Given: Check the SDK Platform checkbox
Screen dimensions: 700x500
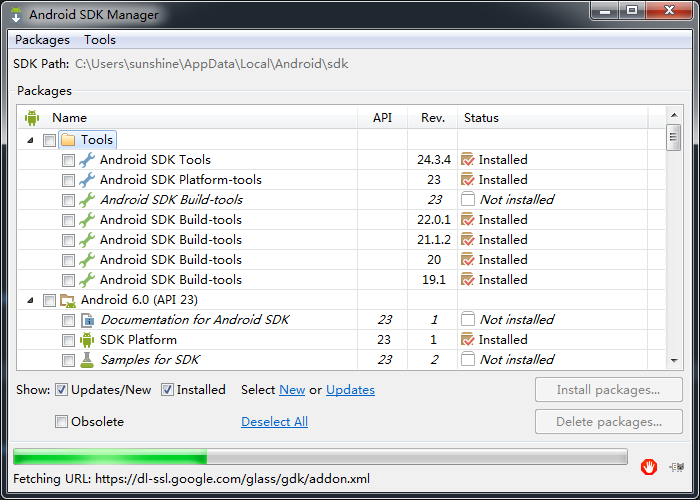Looking at the screenshot, I should [x=68, y=340].
